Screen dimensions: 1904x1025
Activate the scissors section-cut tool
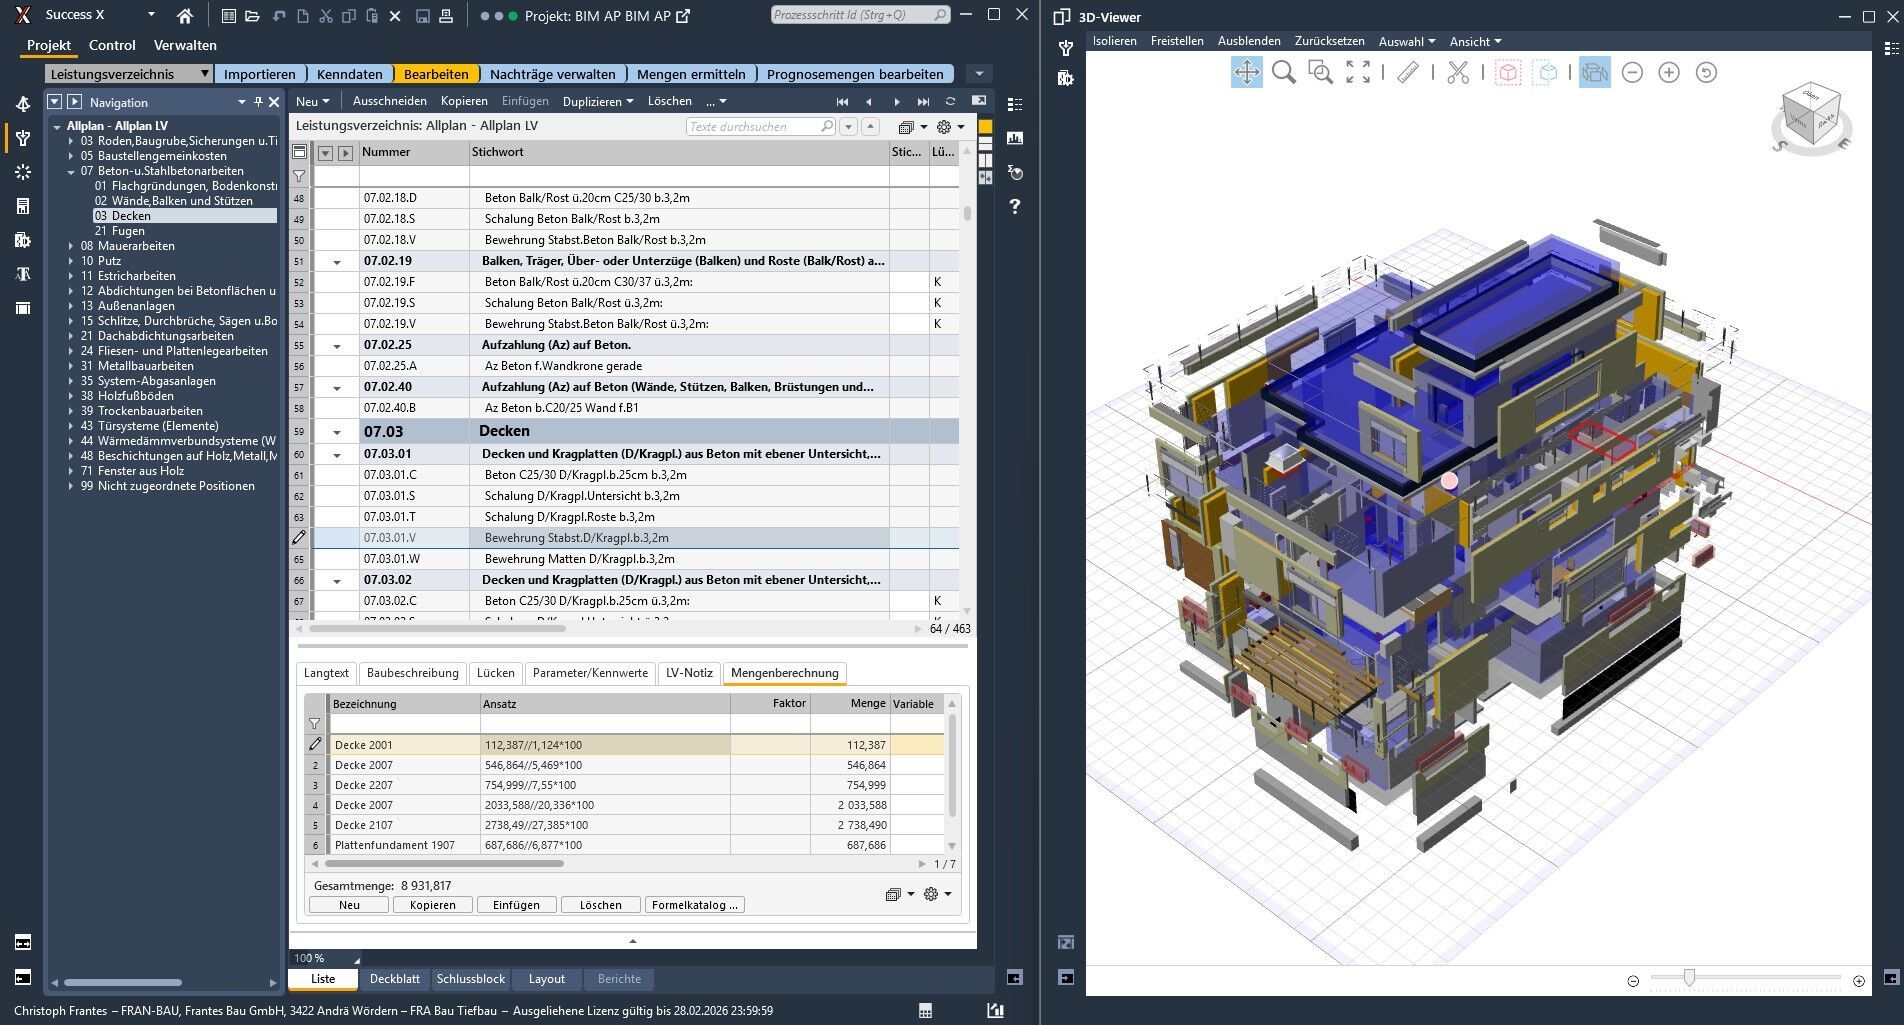[x=1458, y=72]
